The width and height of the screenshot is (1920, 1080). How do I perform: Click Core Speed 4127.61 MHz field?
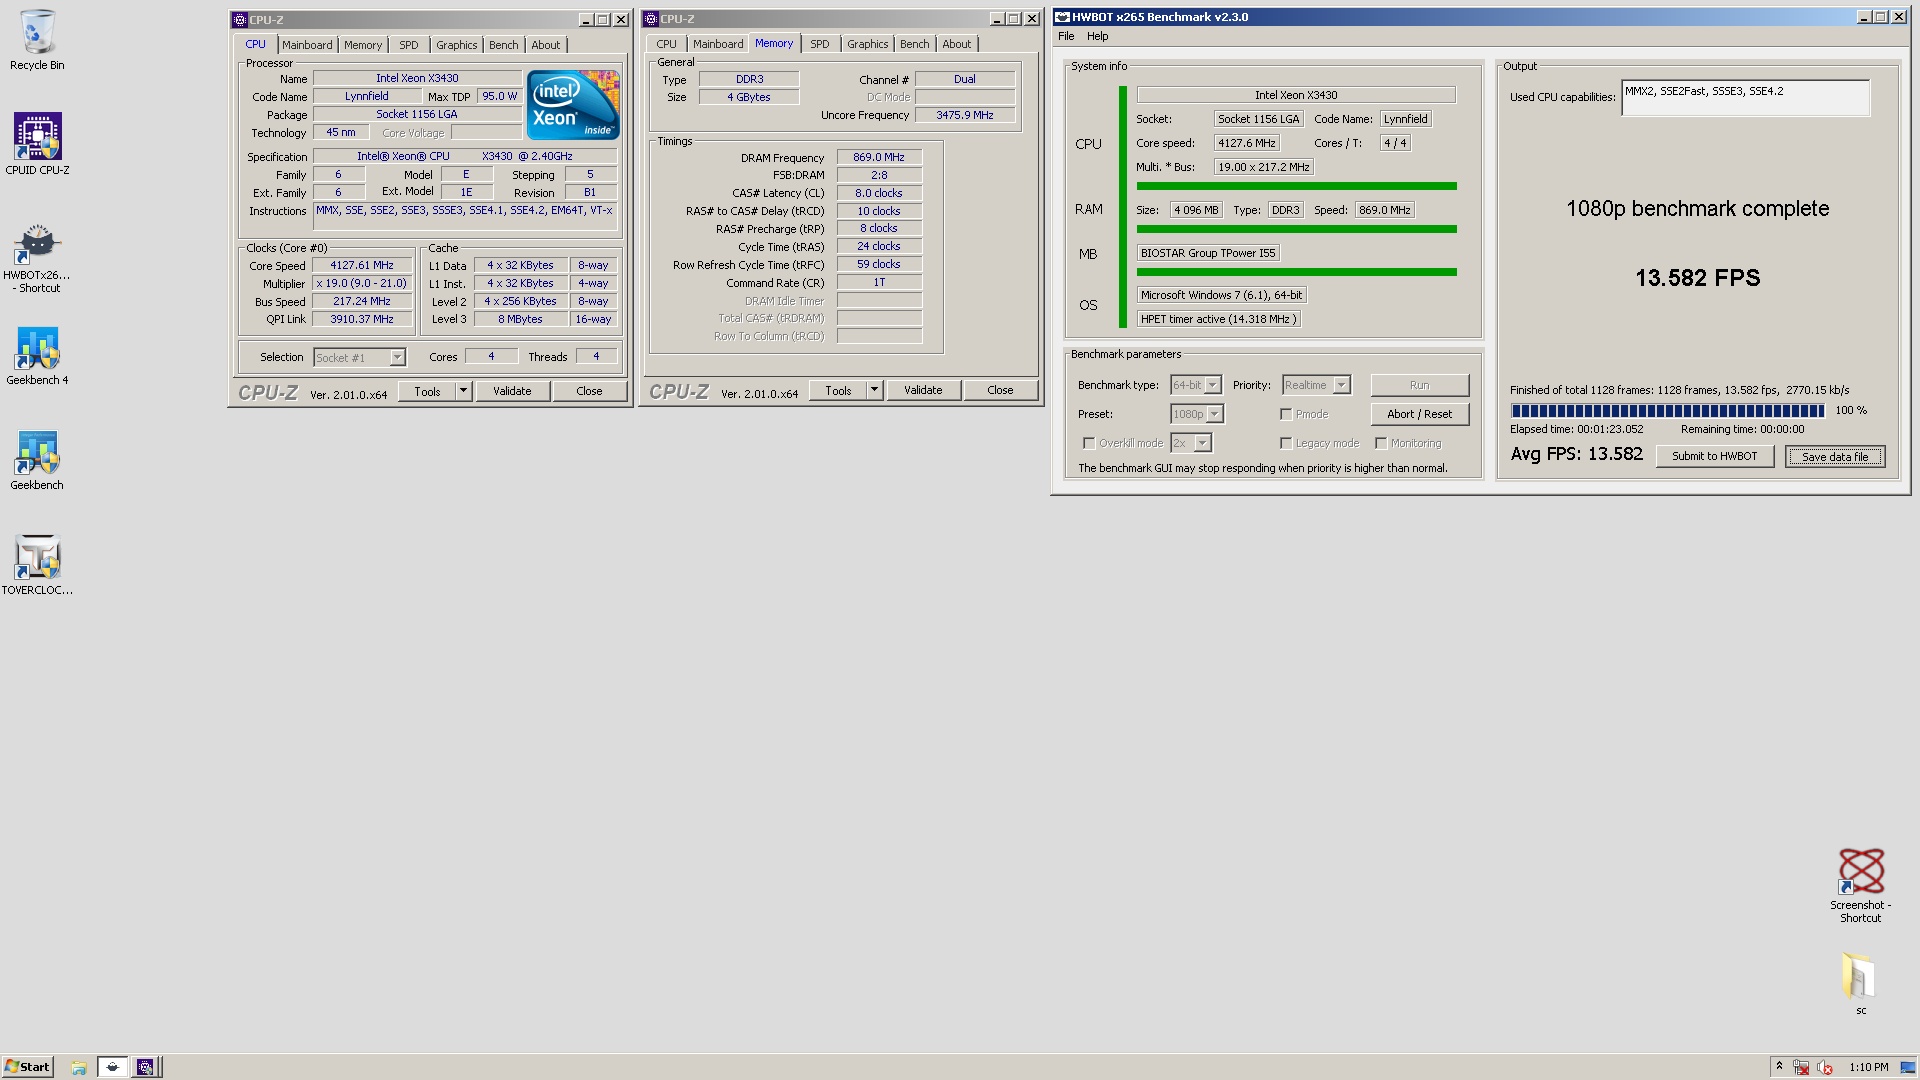[x=362, y=266]
